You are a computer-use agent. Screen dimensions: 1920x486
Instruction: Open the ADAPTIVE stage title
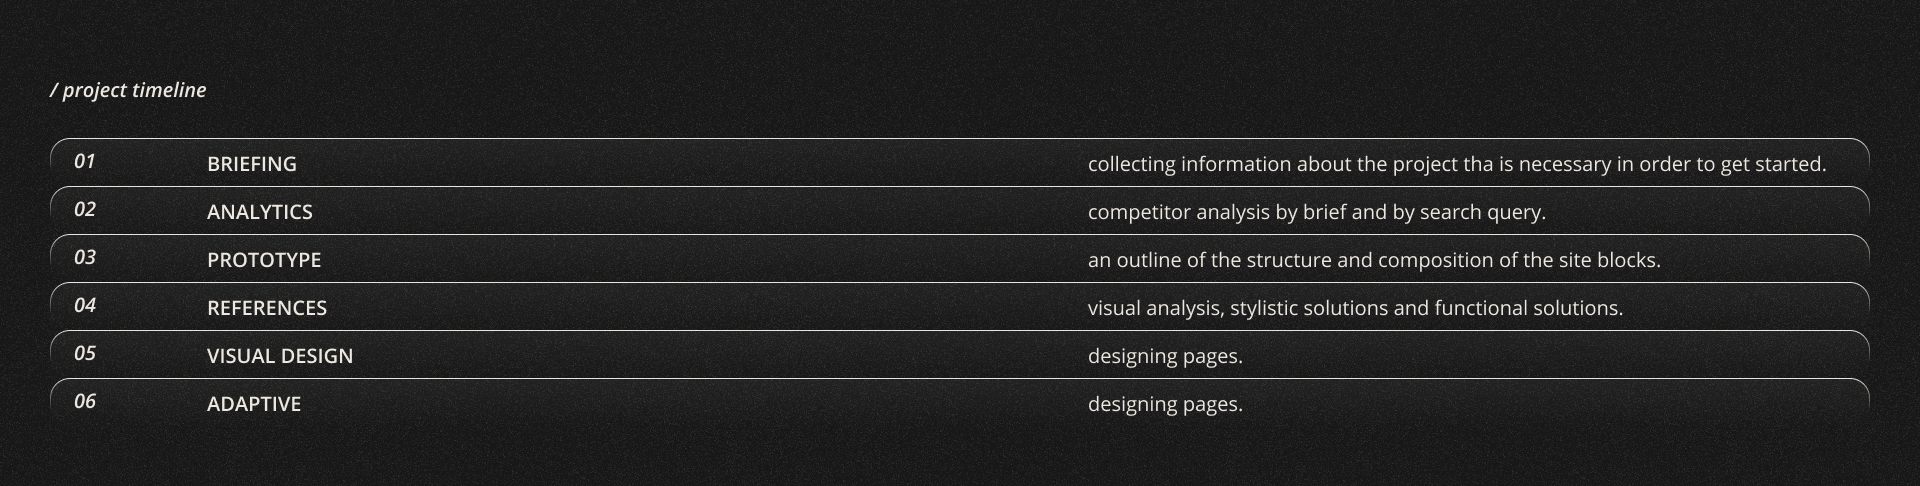tap(254, 404)
